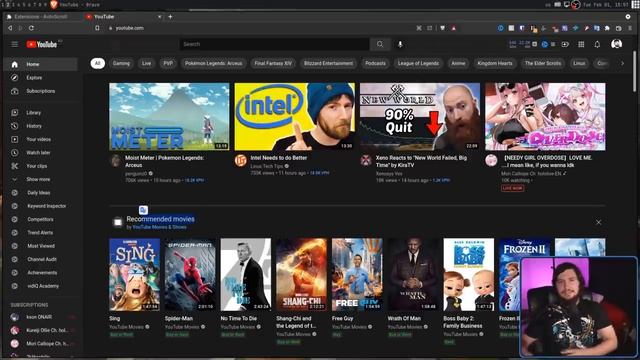Click the YouTube logo
Viewport: 640px width, 360px height.
[x=42, y=44]
